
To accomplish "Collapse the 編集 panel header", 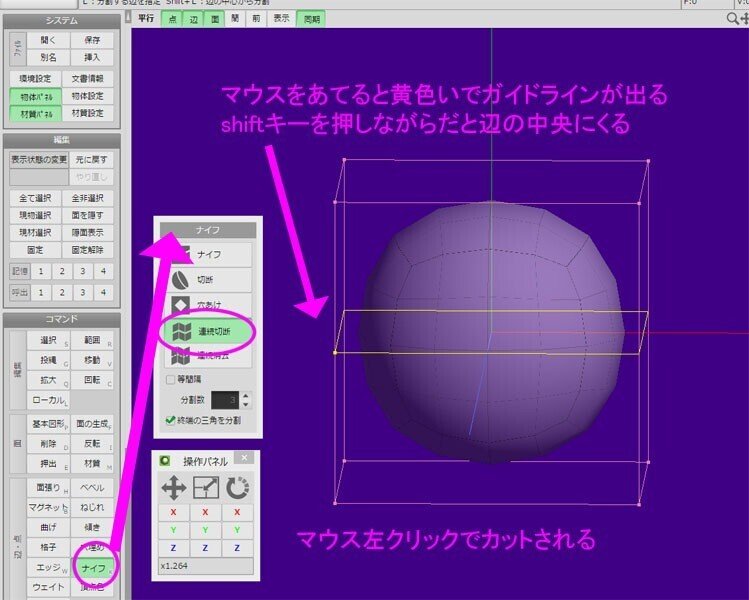I will click(x=62, y=140).
